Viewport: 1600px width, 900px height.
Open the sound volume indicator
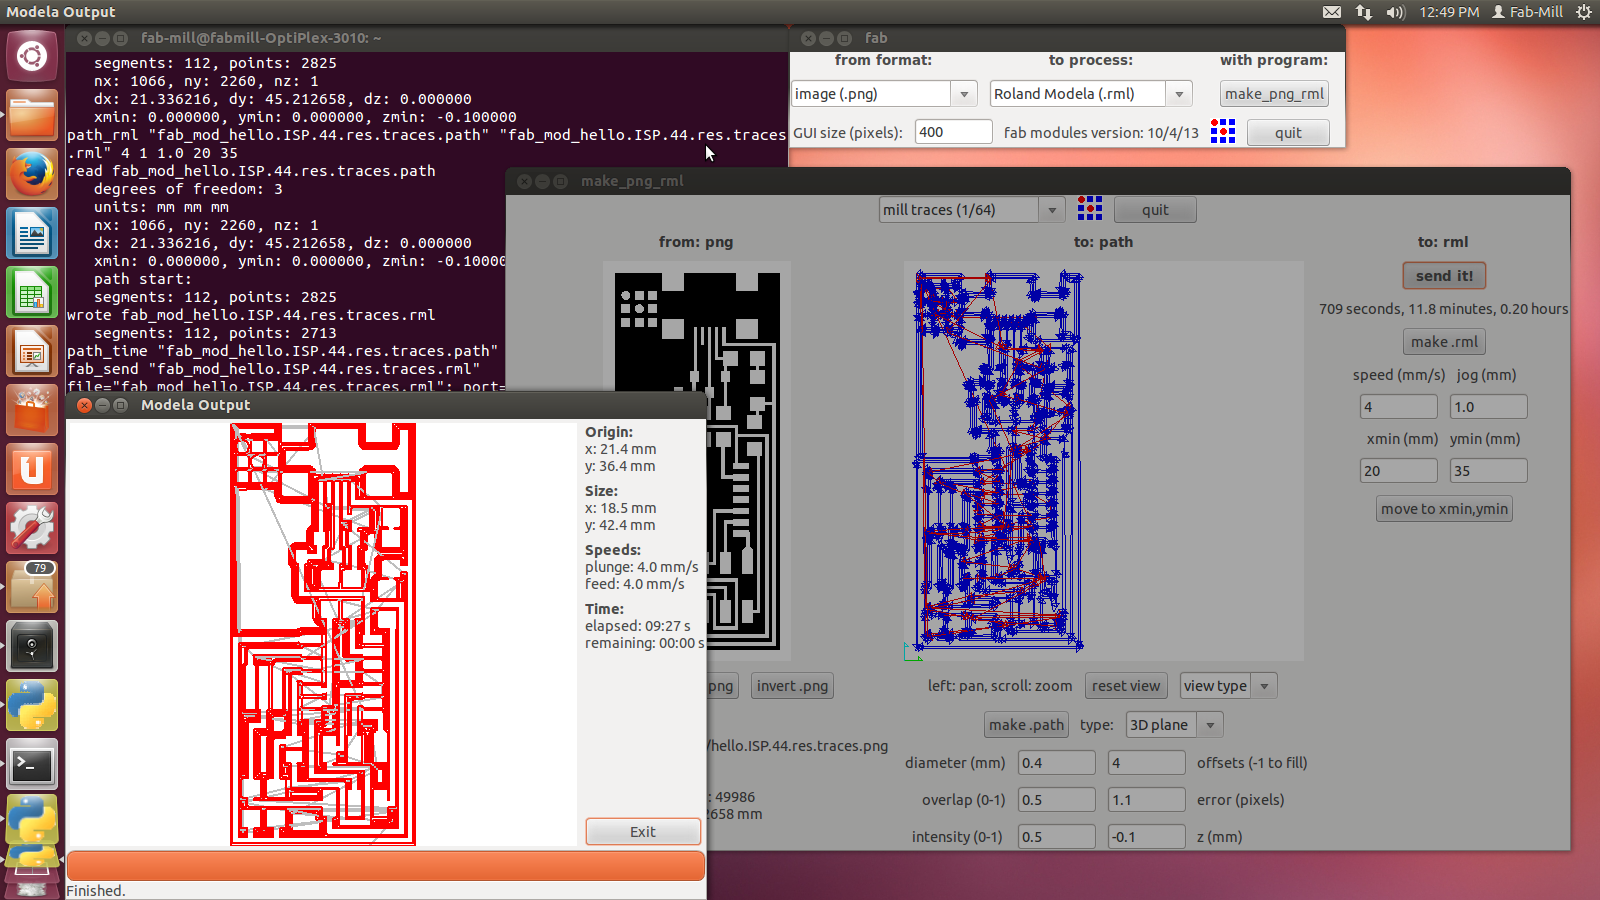point(1396,12)
